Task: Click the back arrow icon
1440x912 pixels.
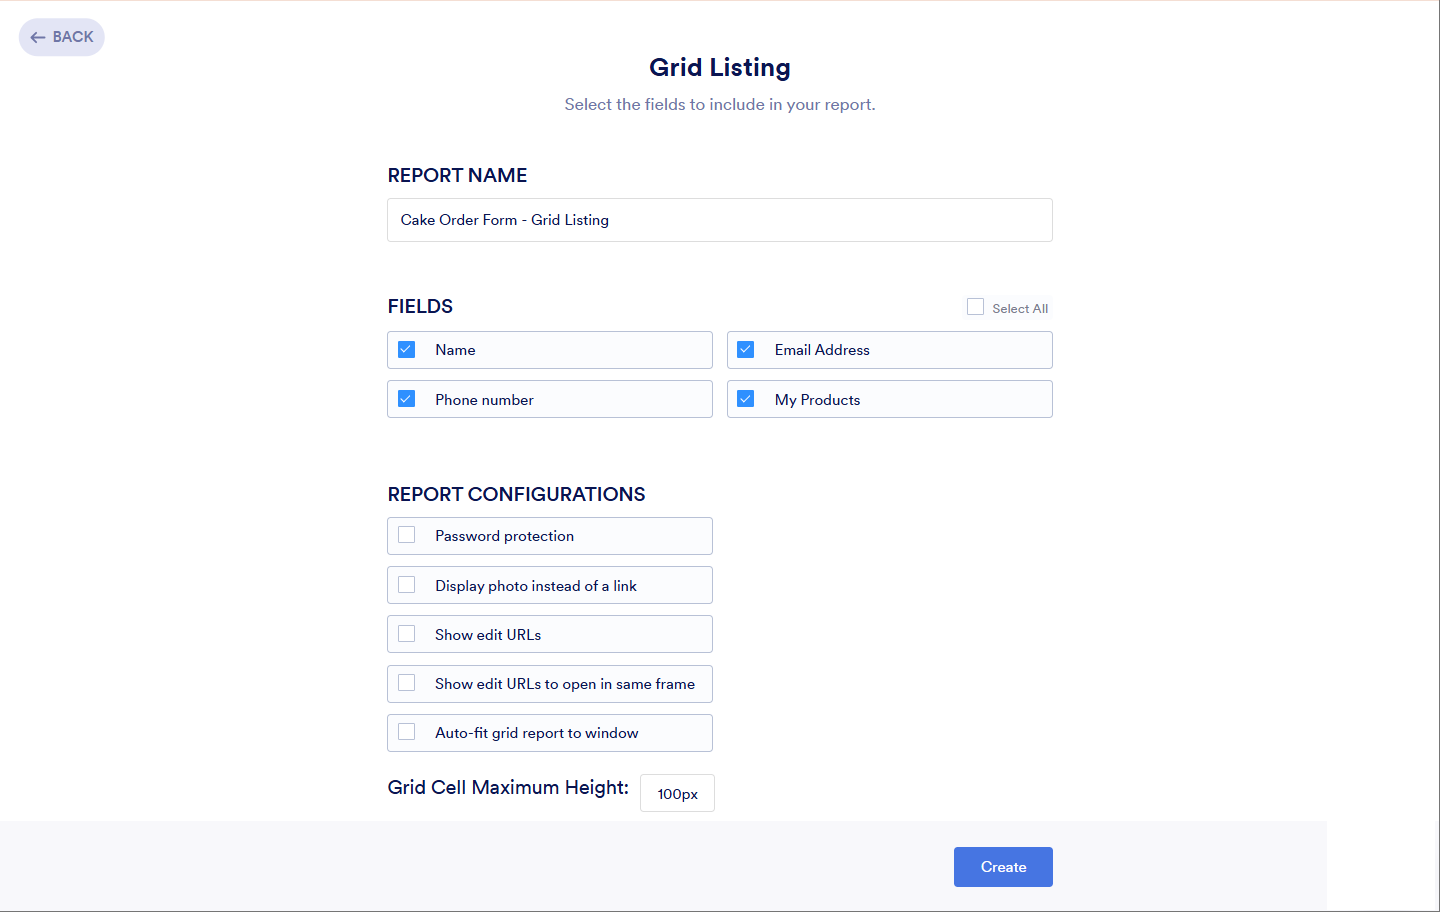Action: [x=37, y=37]
